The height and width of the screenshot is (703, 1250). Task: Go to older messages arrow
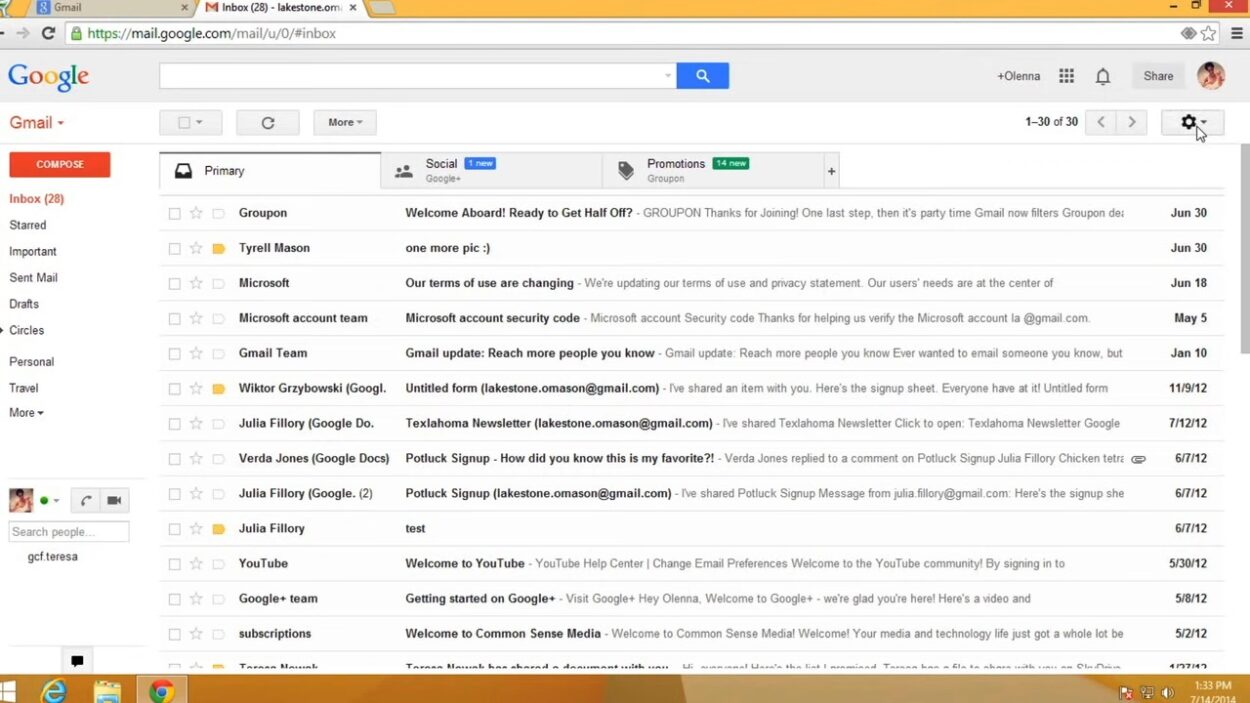tap(1131, 122)
